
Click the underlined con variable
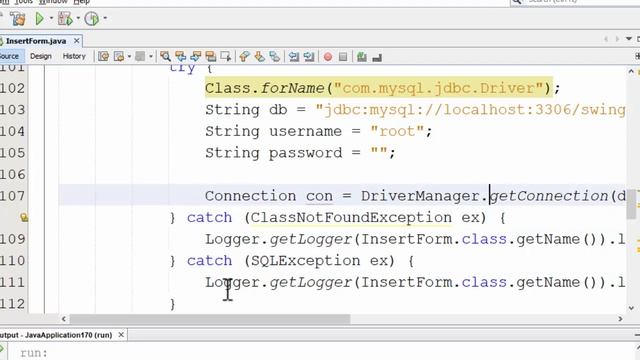click(x=319, y=196)
